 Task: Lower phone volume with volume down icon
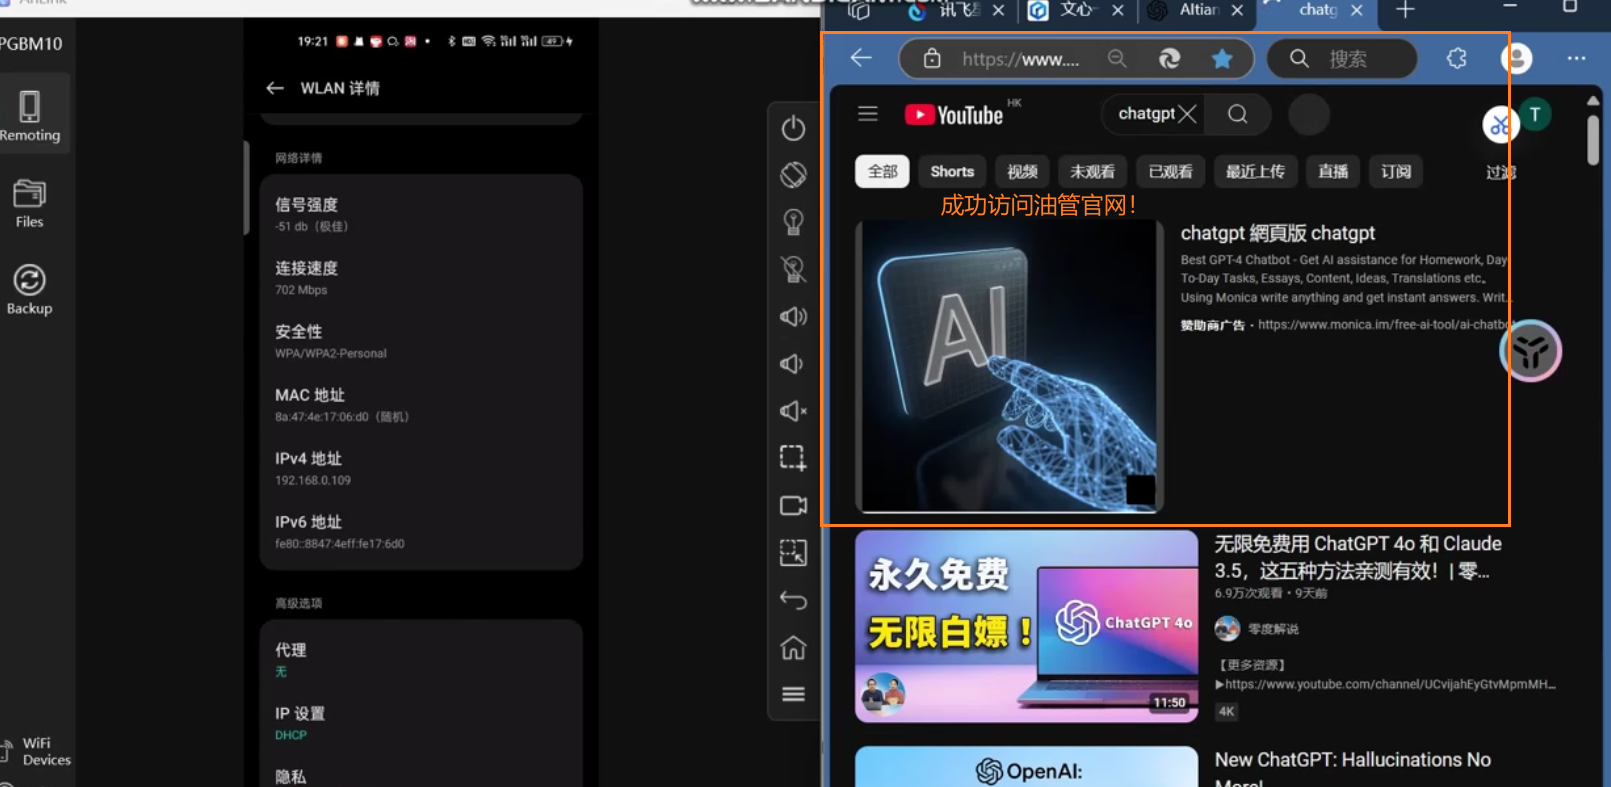pos(792,364)
